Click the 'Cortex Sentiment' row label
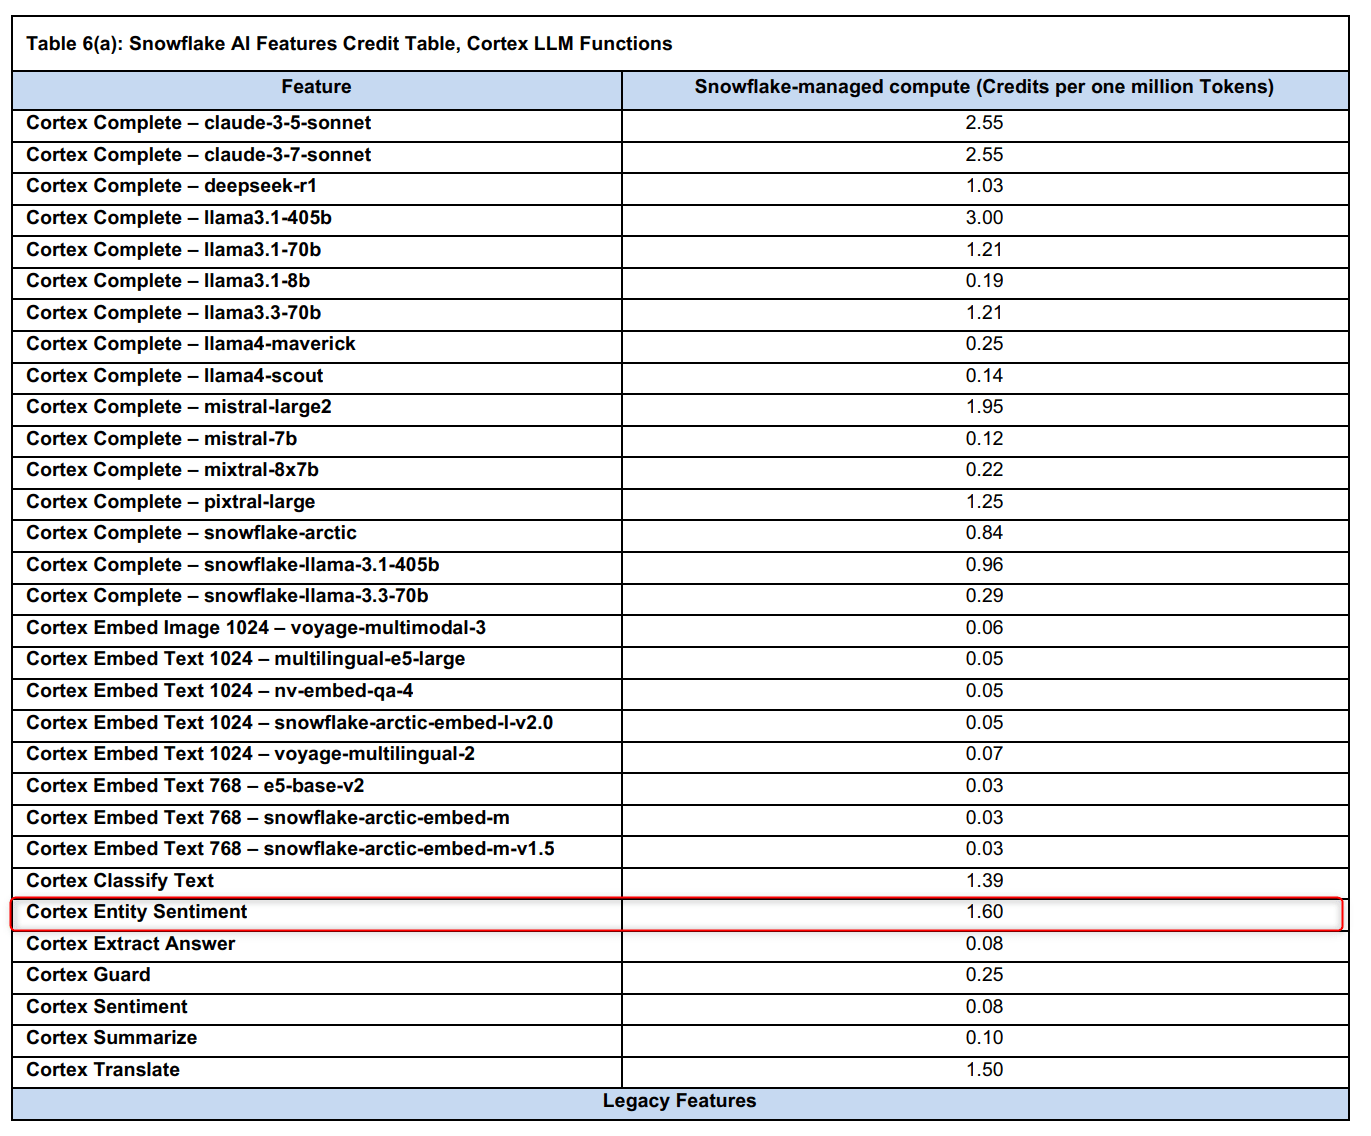Screen dimensions: 1371x1136 coord(107,1007)
